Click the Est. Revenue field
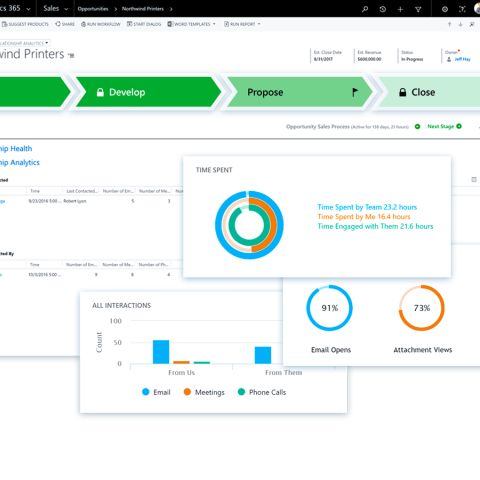The height and width of the screenshot is (480, 480). [x=369, y=56]
